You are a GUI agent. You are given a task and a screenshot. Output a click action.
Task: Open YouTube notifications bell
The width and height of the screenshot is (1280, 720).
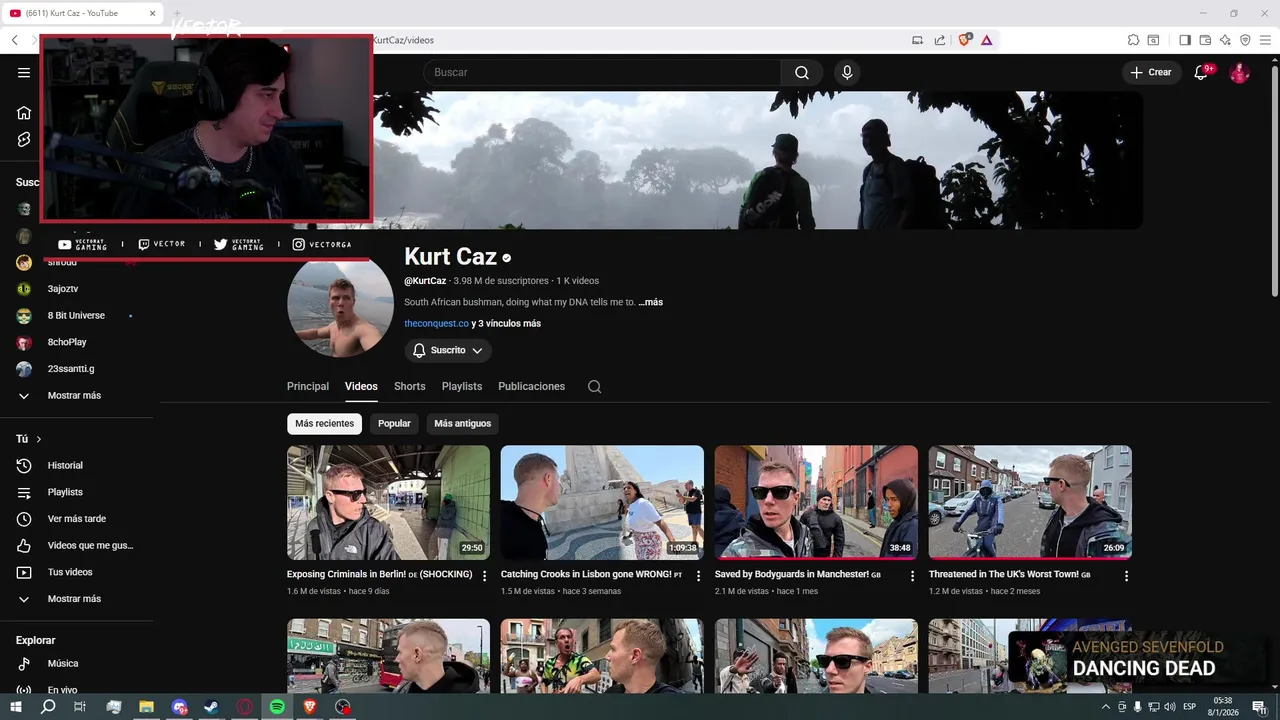(1202, 72)
